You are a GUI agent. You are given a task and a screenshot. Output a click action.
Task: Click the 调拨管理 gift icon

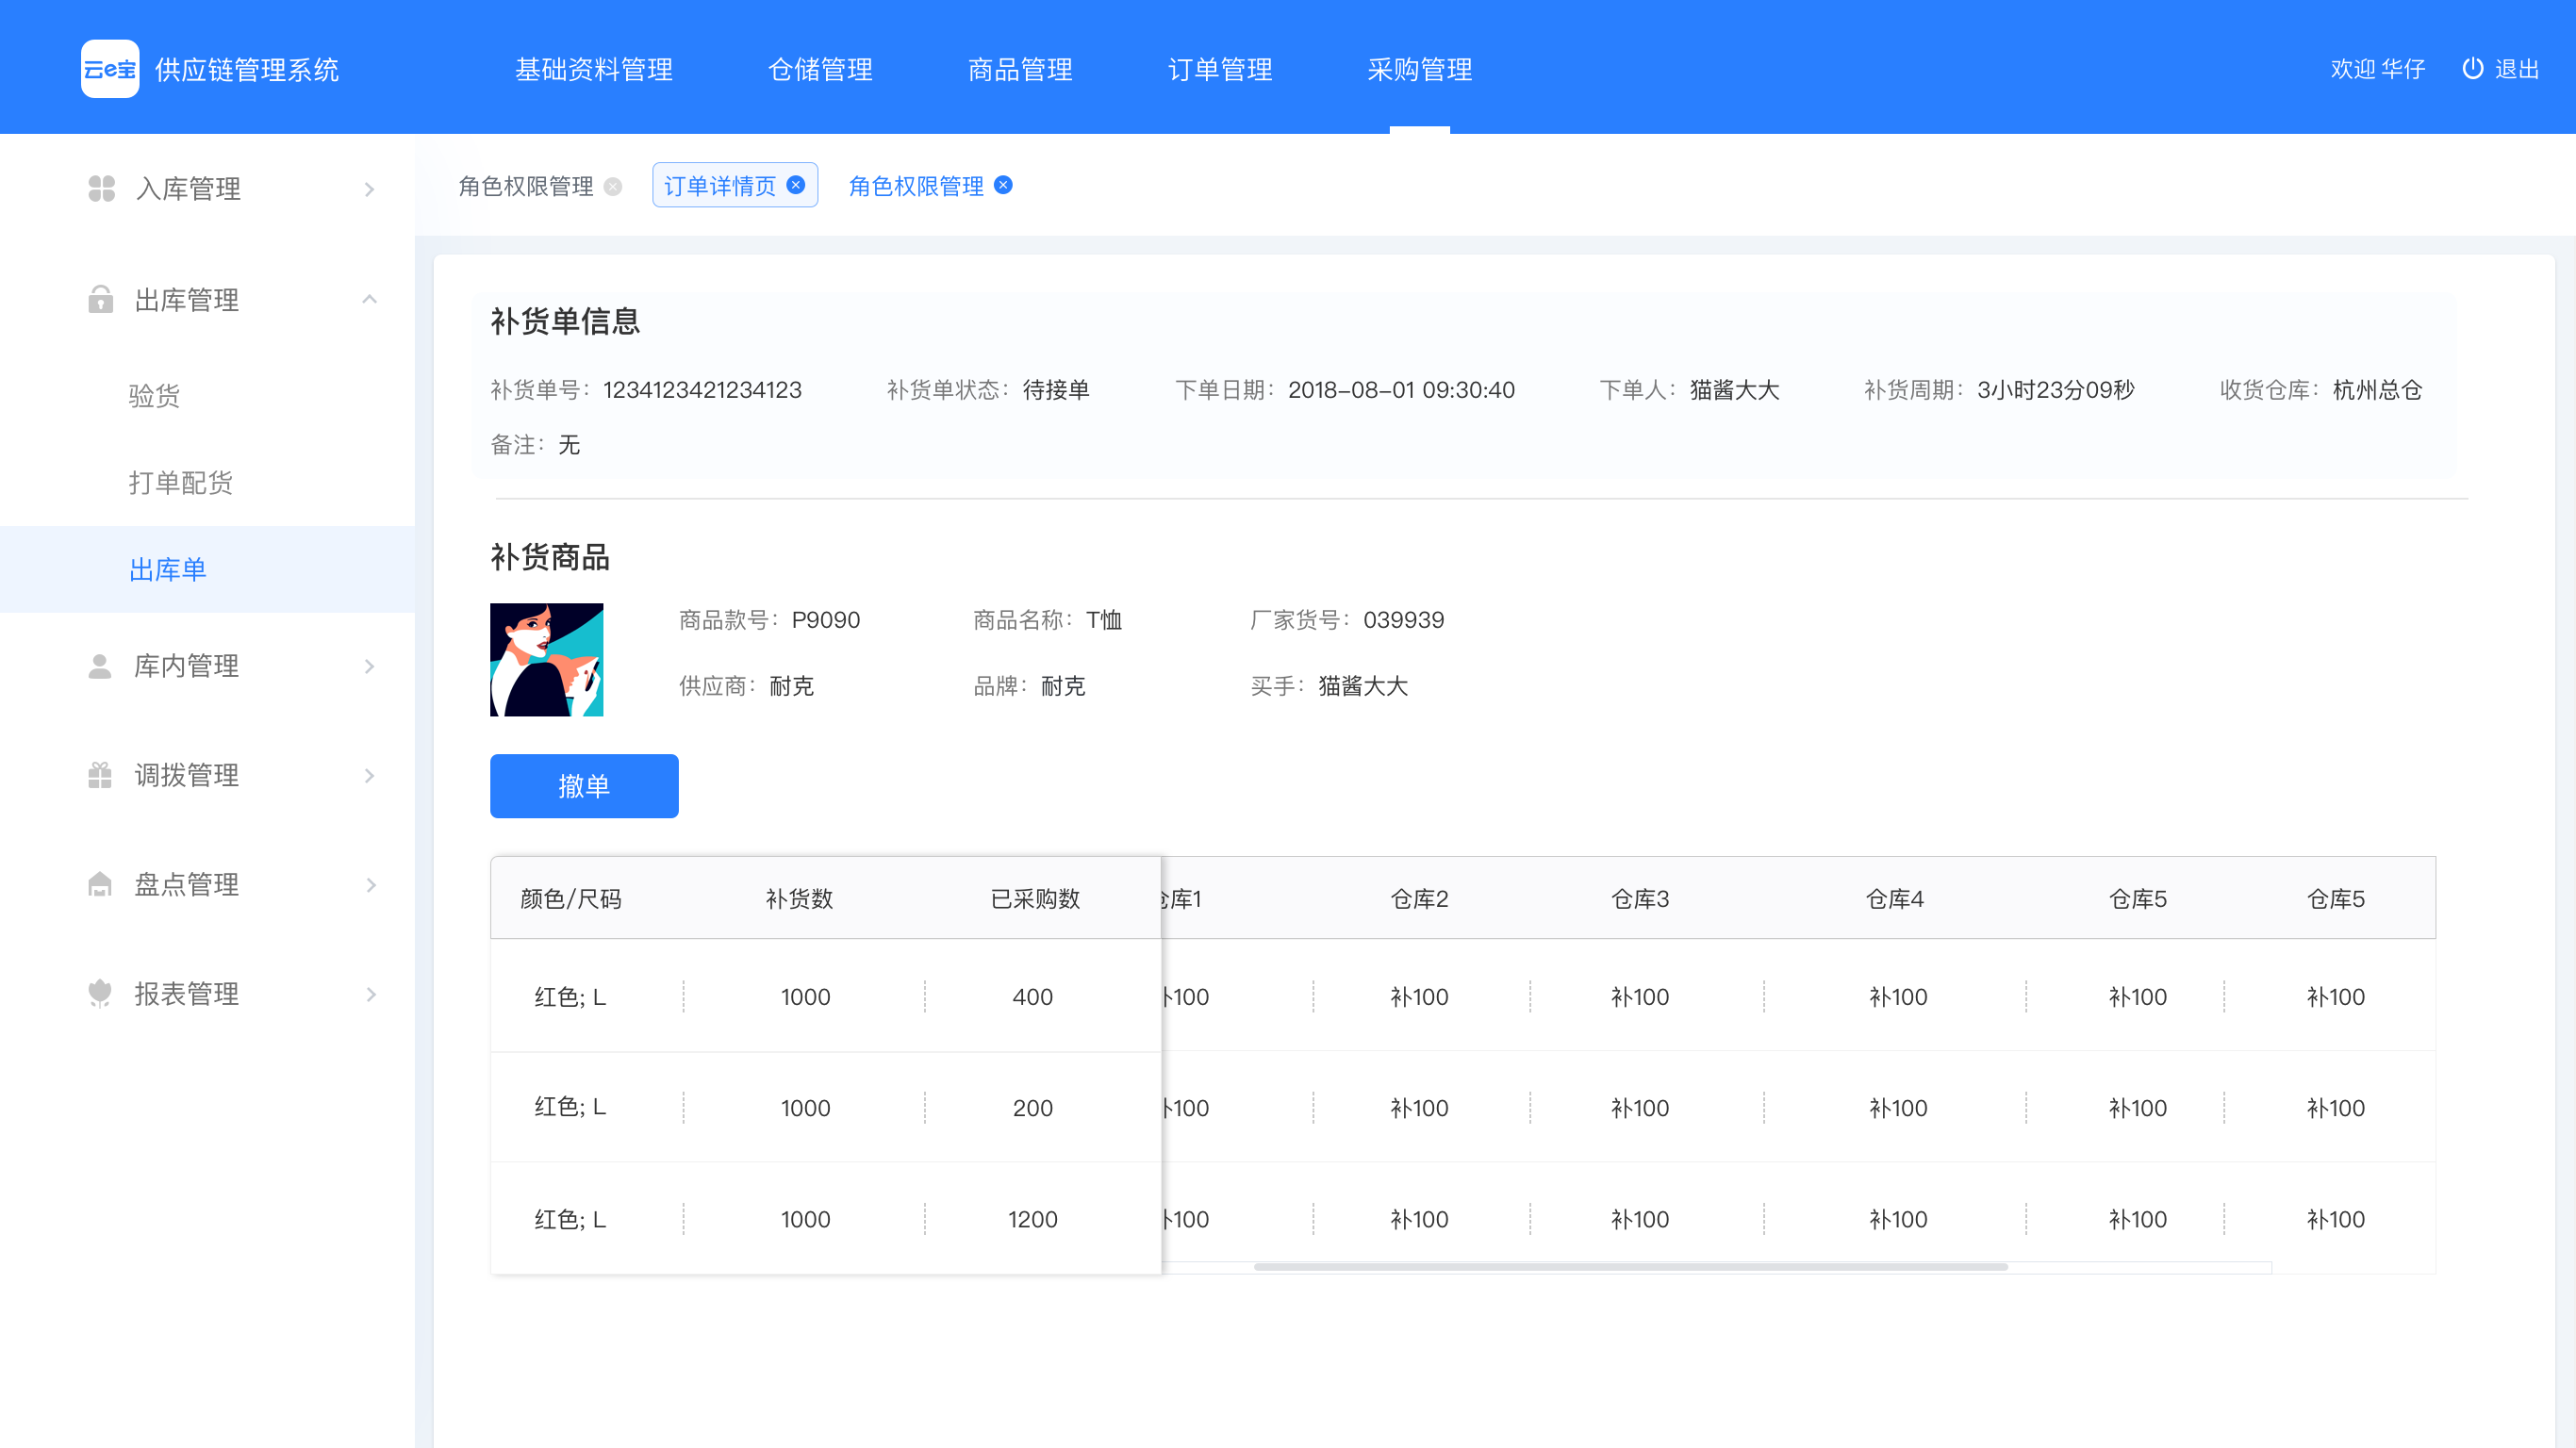click(x=100, y=775)
